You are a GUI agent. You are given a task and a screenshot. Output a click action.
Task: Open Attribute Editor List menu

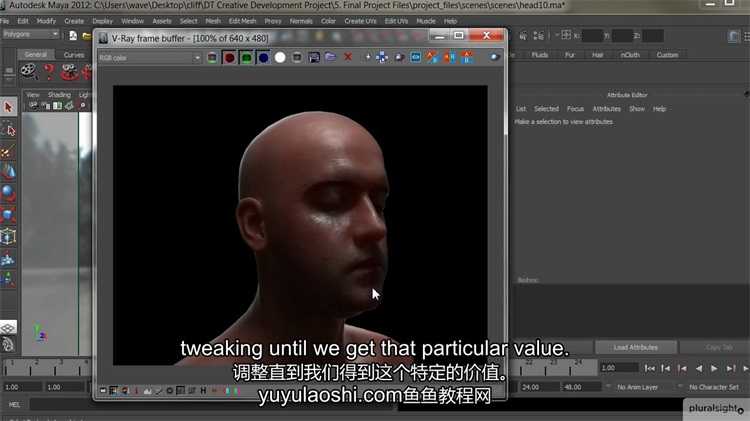521,109
